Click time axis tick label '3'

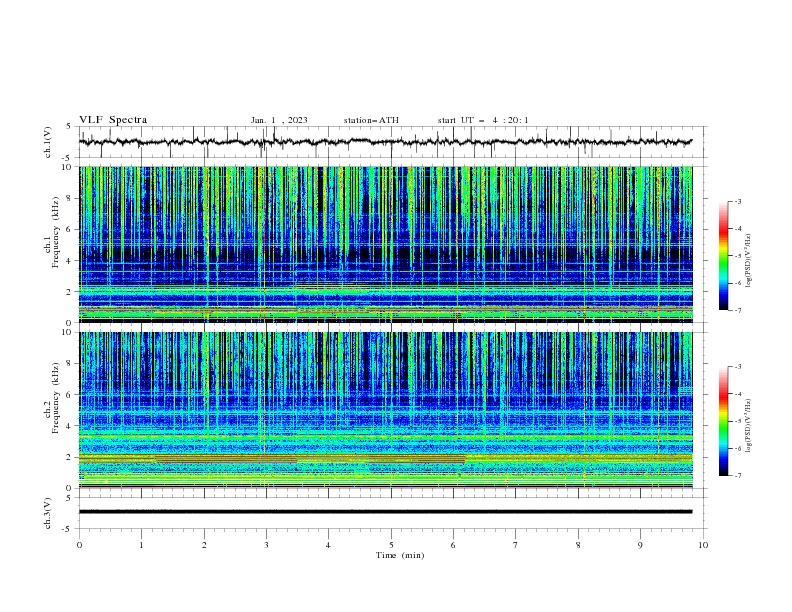click(266, 545)
